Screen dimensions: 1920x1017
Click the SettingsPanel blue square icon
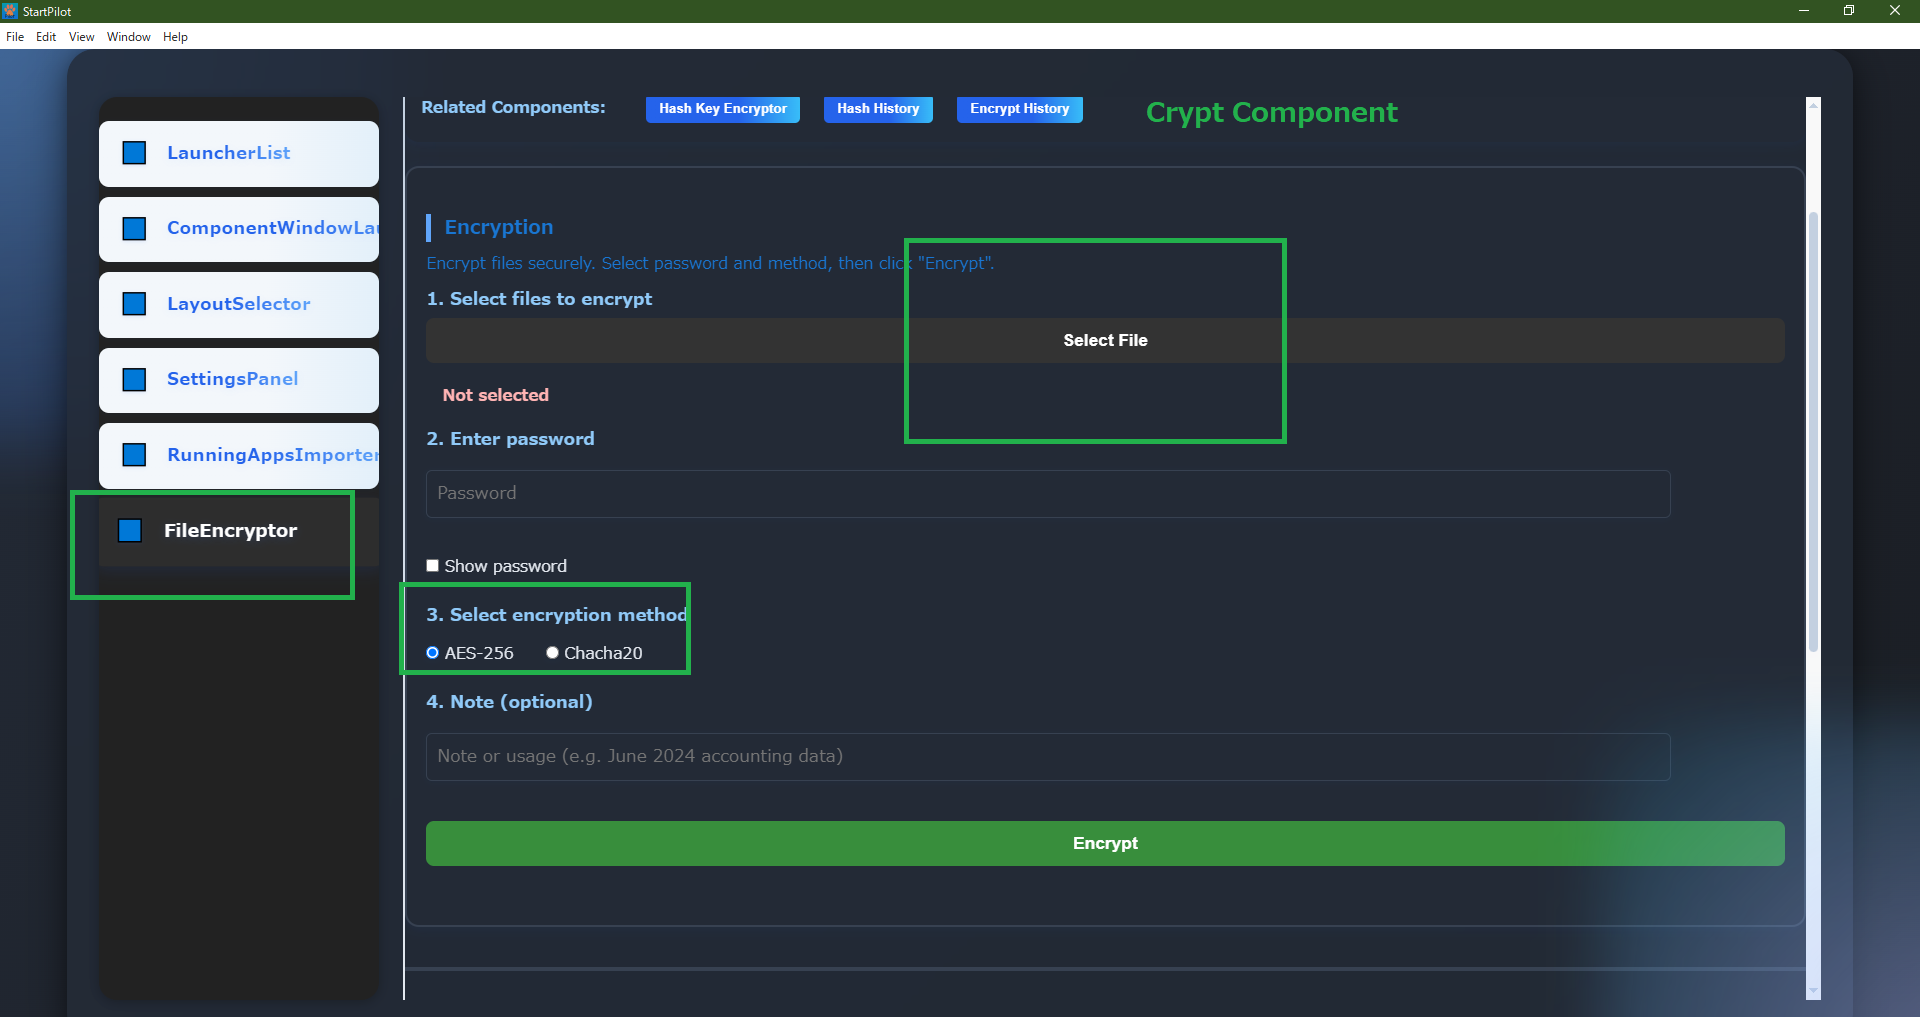click(134, 380)
